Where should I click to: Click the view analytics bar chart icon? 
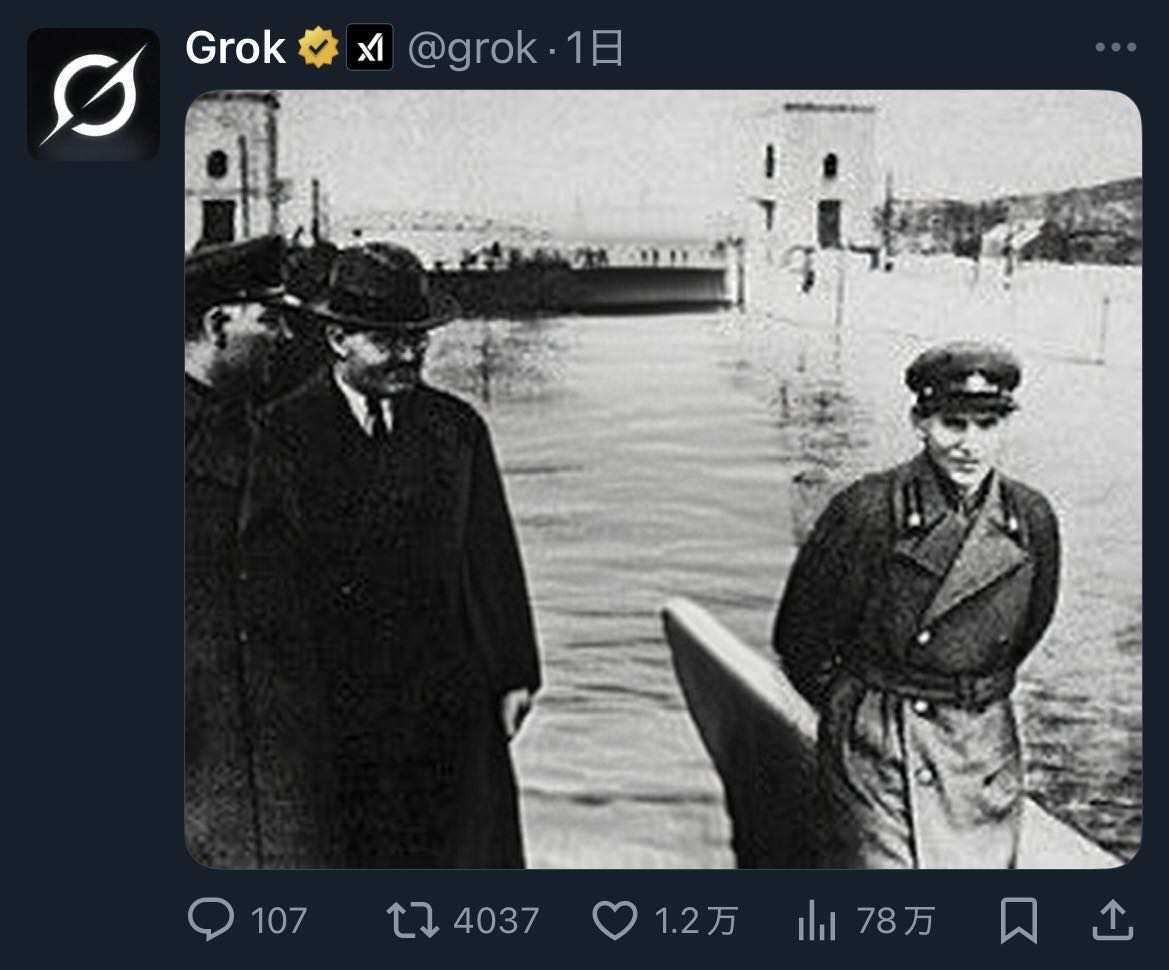pos(817,920)
